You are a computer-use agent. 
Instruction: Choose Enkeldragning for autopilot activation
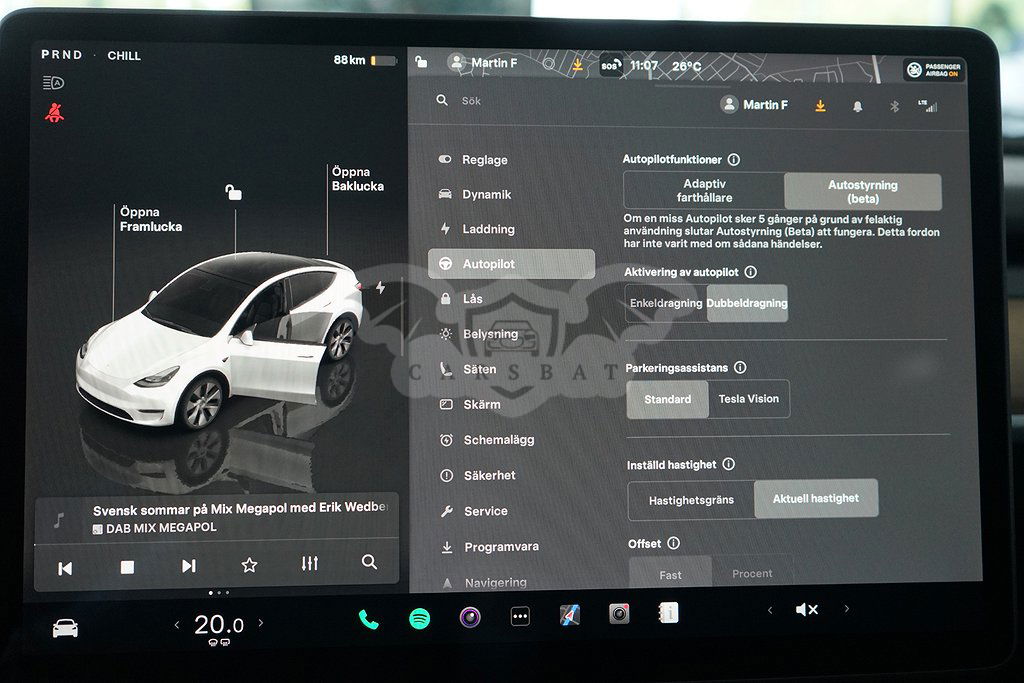click(666, 303)
